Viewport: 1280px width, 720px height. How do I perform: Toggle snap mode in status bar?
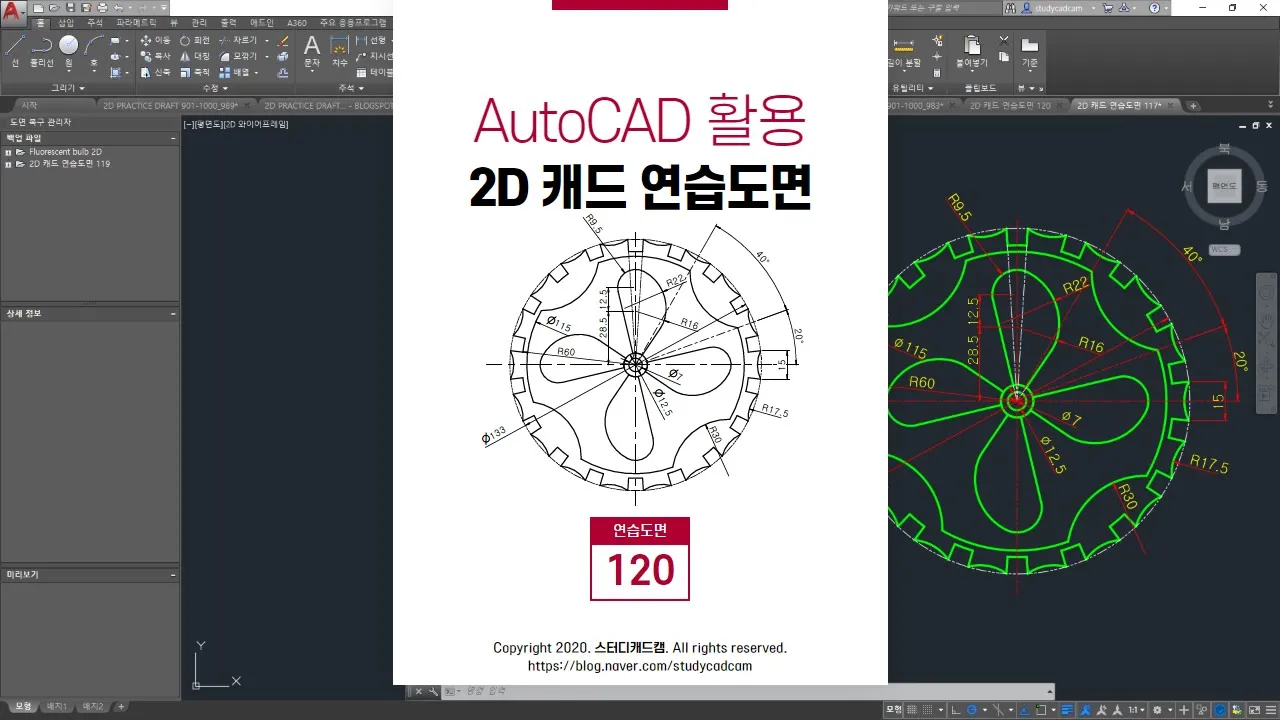pyautogui.click(x=927, y=710)
